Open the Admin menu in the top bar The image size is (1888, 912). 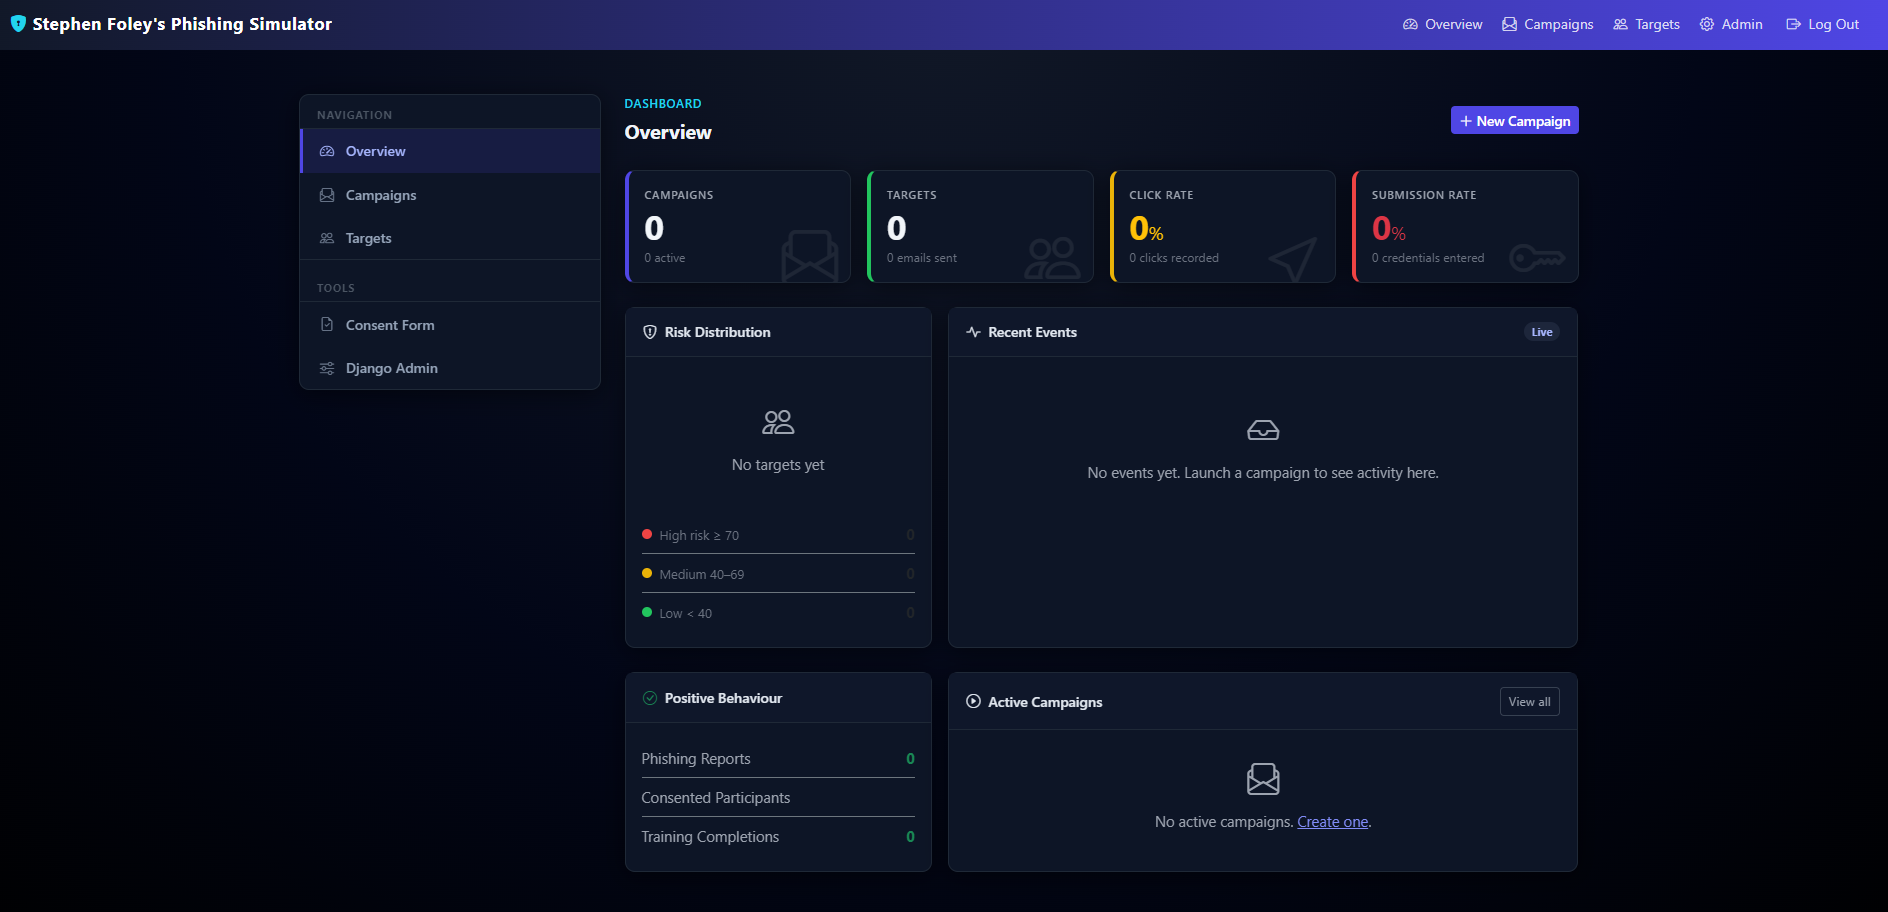(1731, 23)
